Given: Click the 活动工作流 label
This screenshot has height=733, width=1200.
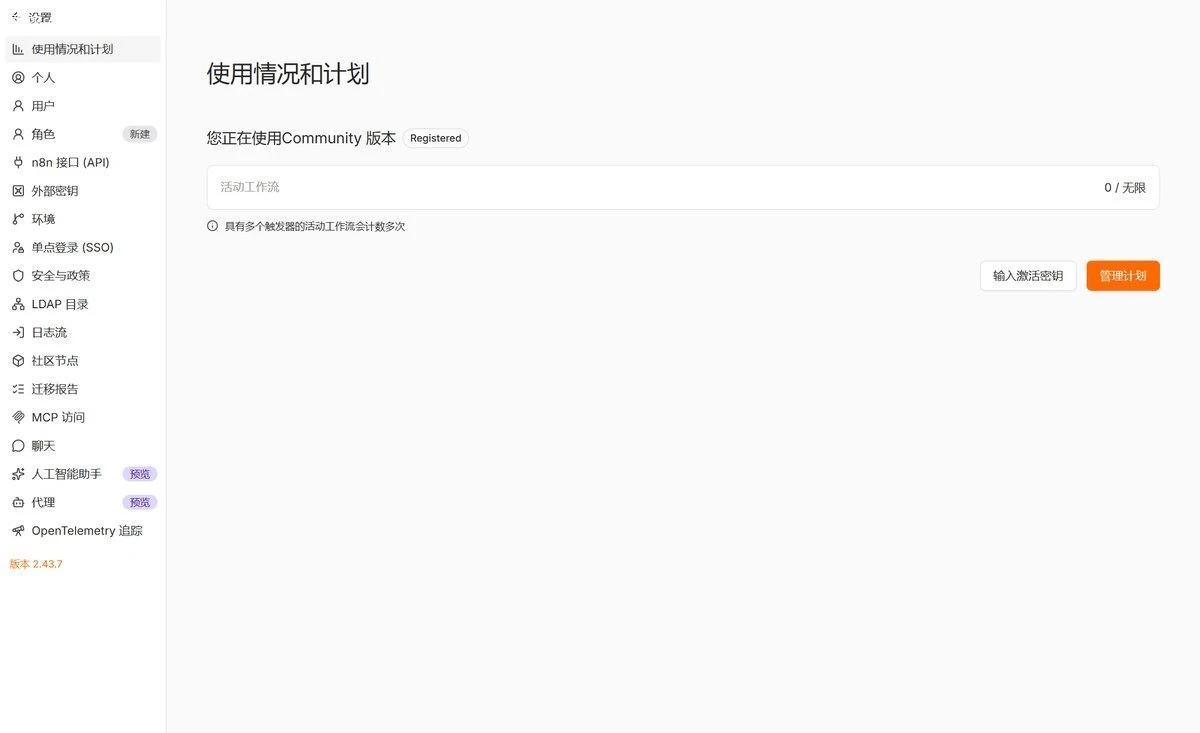Looking at the screenshot, I should coord(250,187).
